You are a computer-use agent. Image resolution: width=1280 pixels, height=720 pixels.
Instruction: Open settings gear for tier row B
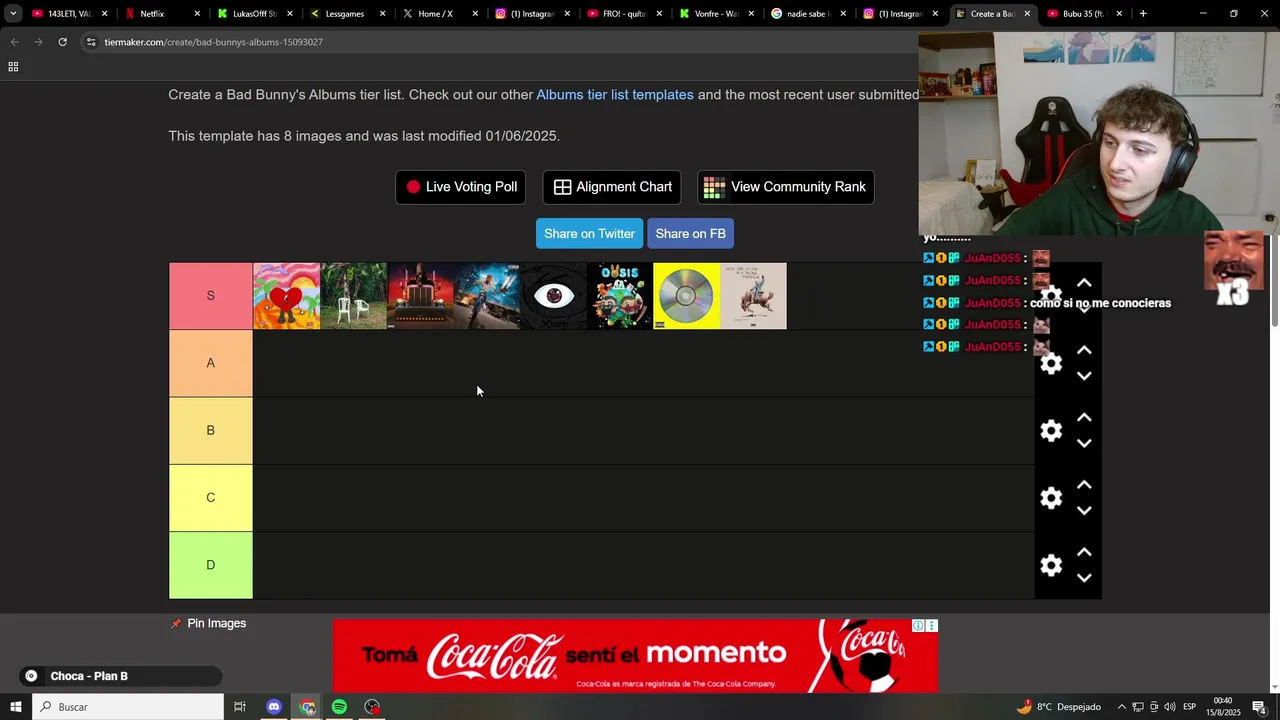(x=1051, y=430)
